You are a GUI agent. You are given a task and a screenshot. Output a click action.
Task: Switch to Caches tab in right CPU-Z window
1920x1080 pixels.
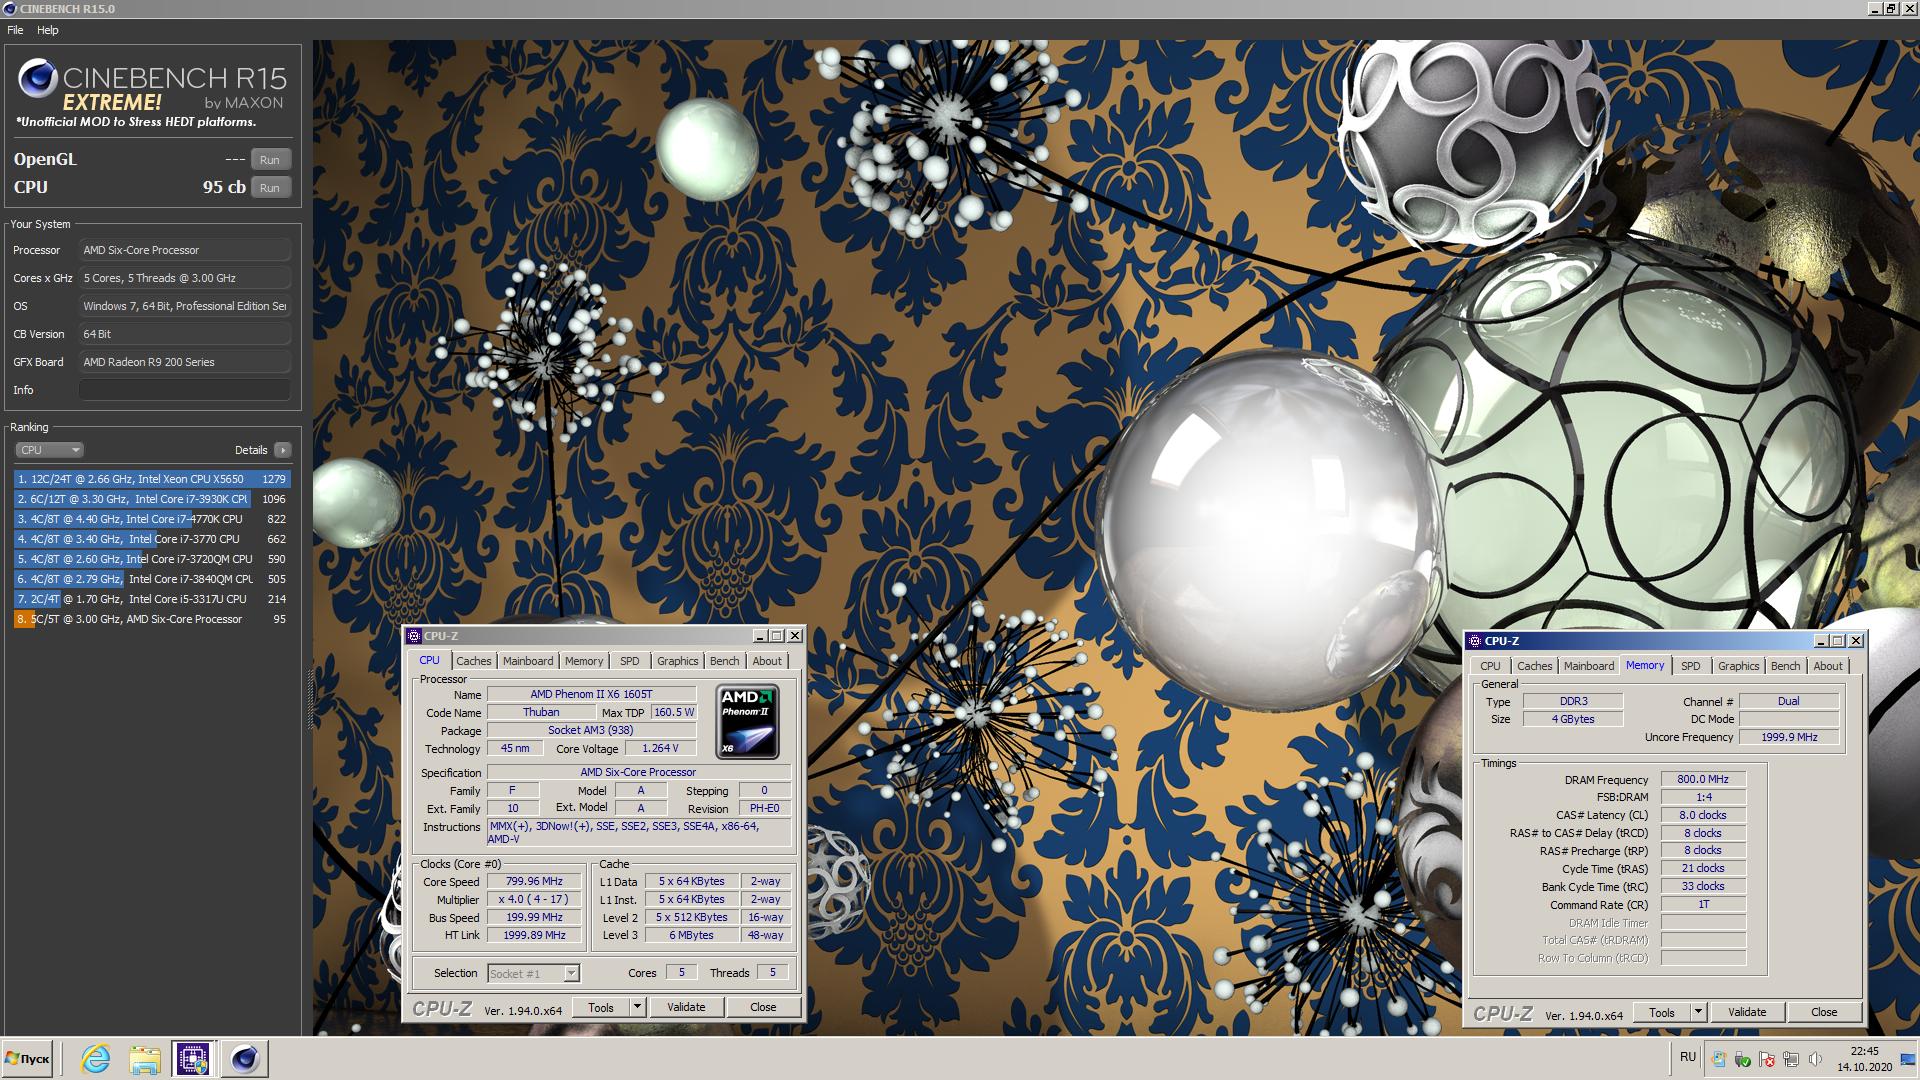(1534, 666)
